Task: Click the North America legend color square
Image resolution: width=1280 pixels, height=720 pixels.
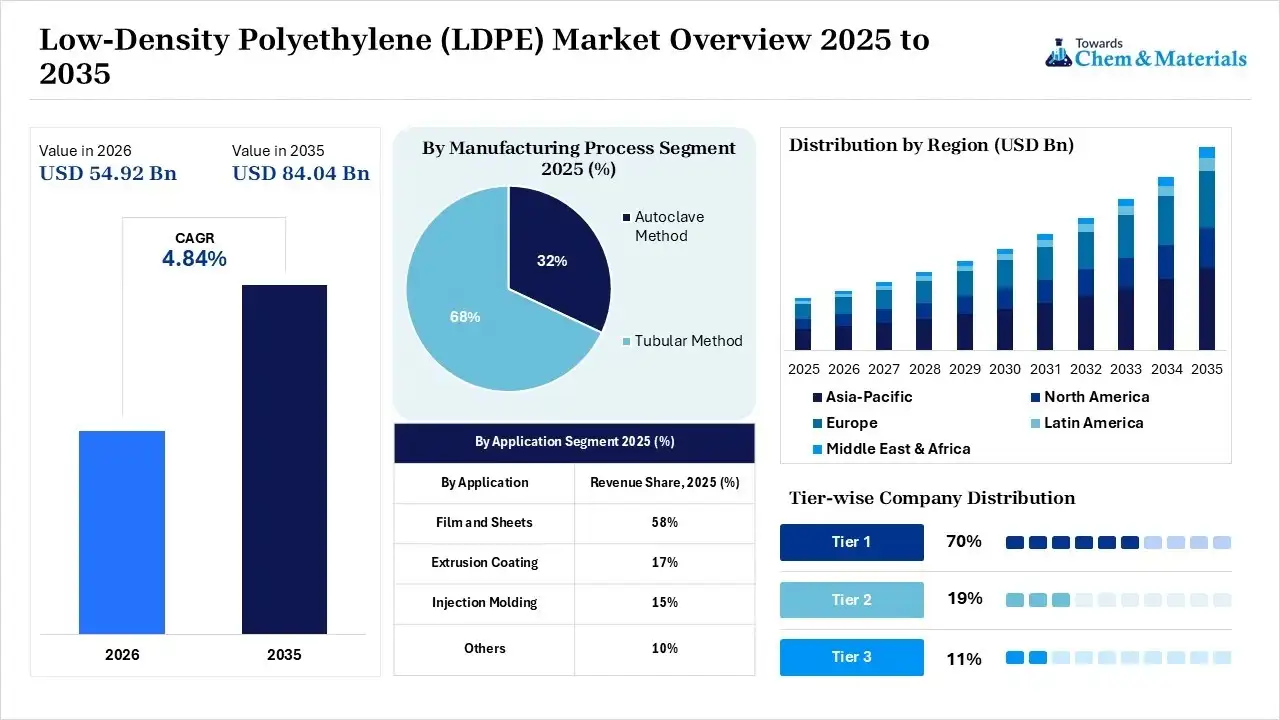Action: click(1035, 397)
